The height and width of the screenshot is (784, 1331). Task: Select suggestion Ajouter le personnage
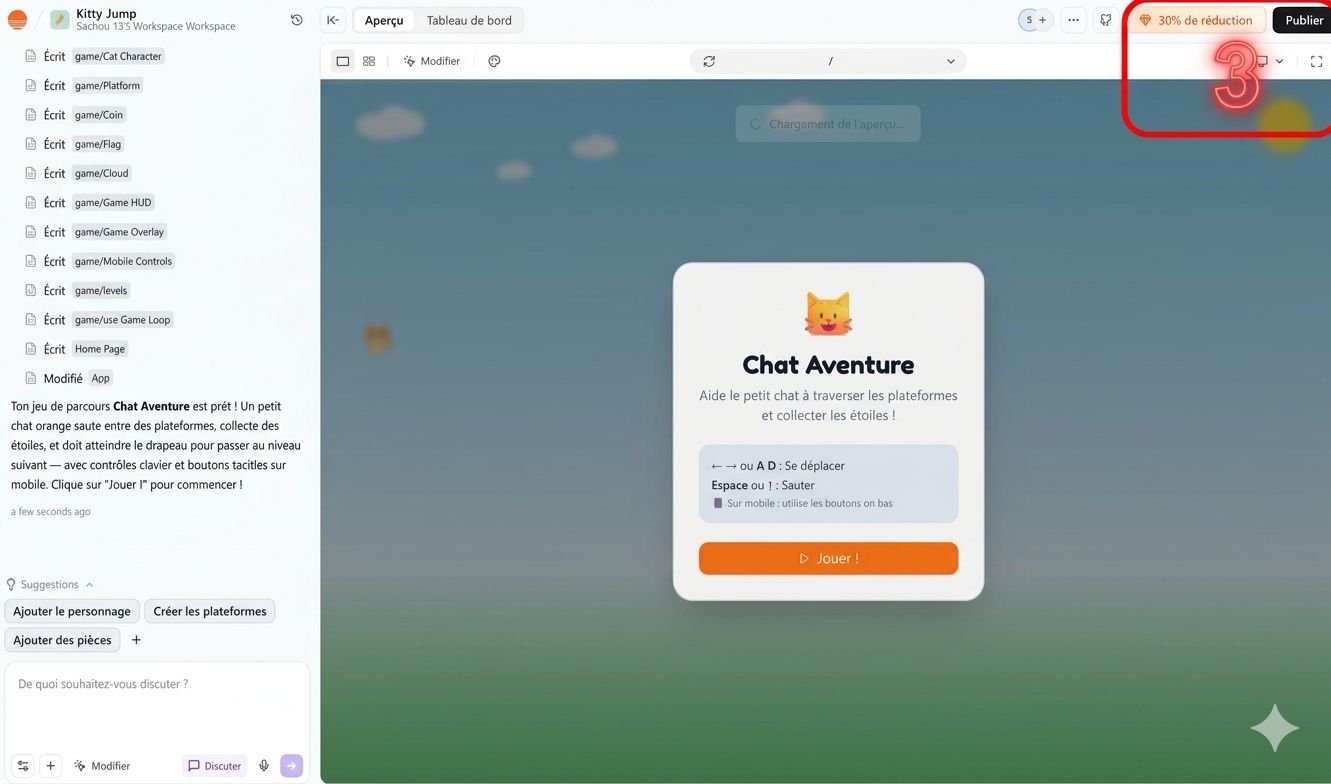[x=72, y=611]
